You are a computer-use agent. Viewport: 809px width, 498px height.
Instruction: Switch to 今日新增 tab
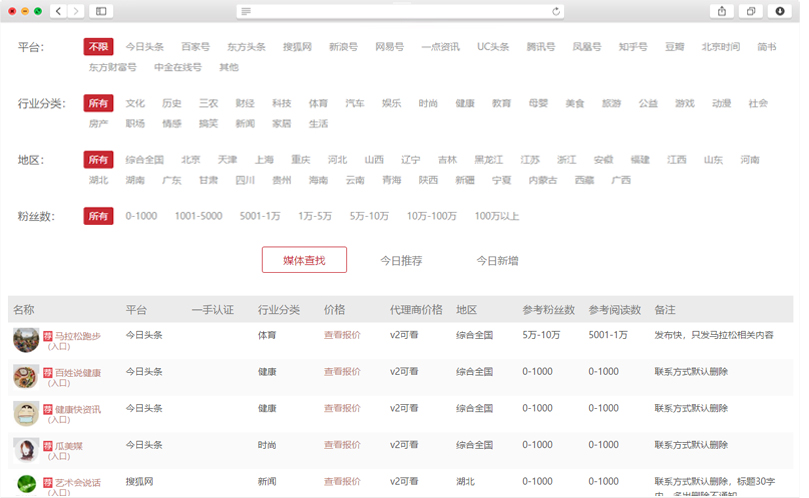click(497, 260)
